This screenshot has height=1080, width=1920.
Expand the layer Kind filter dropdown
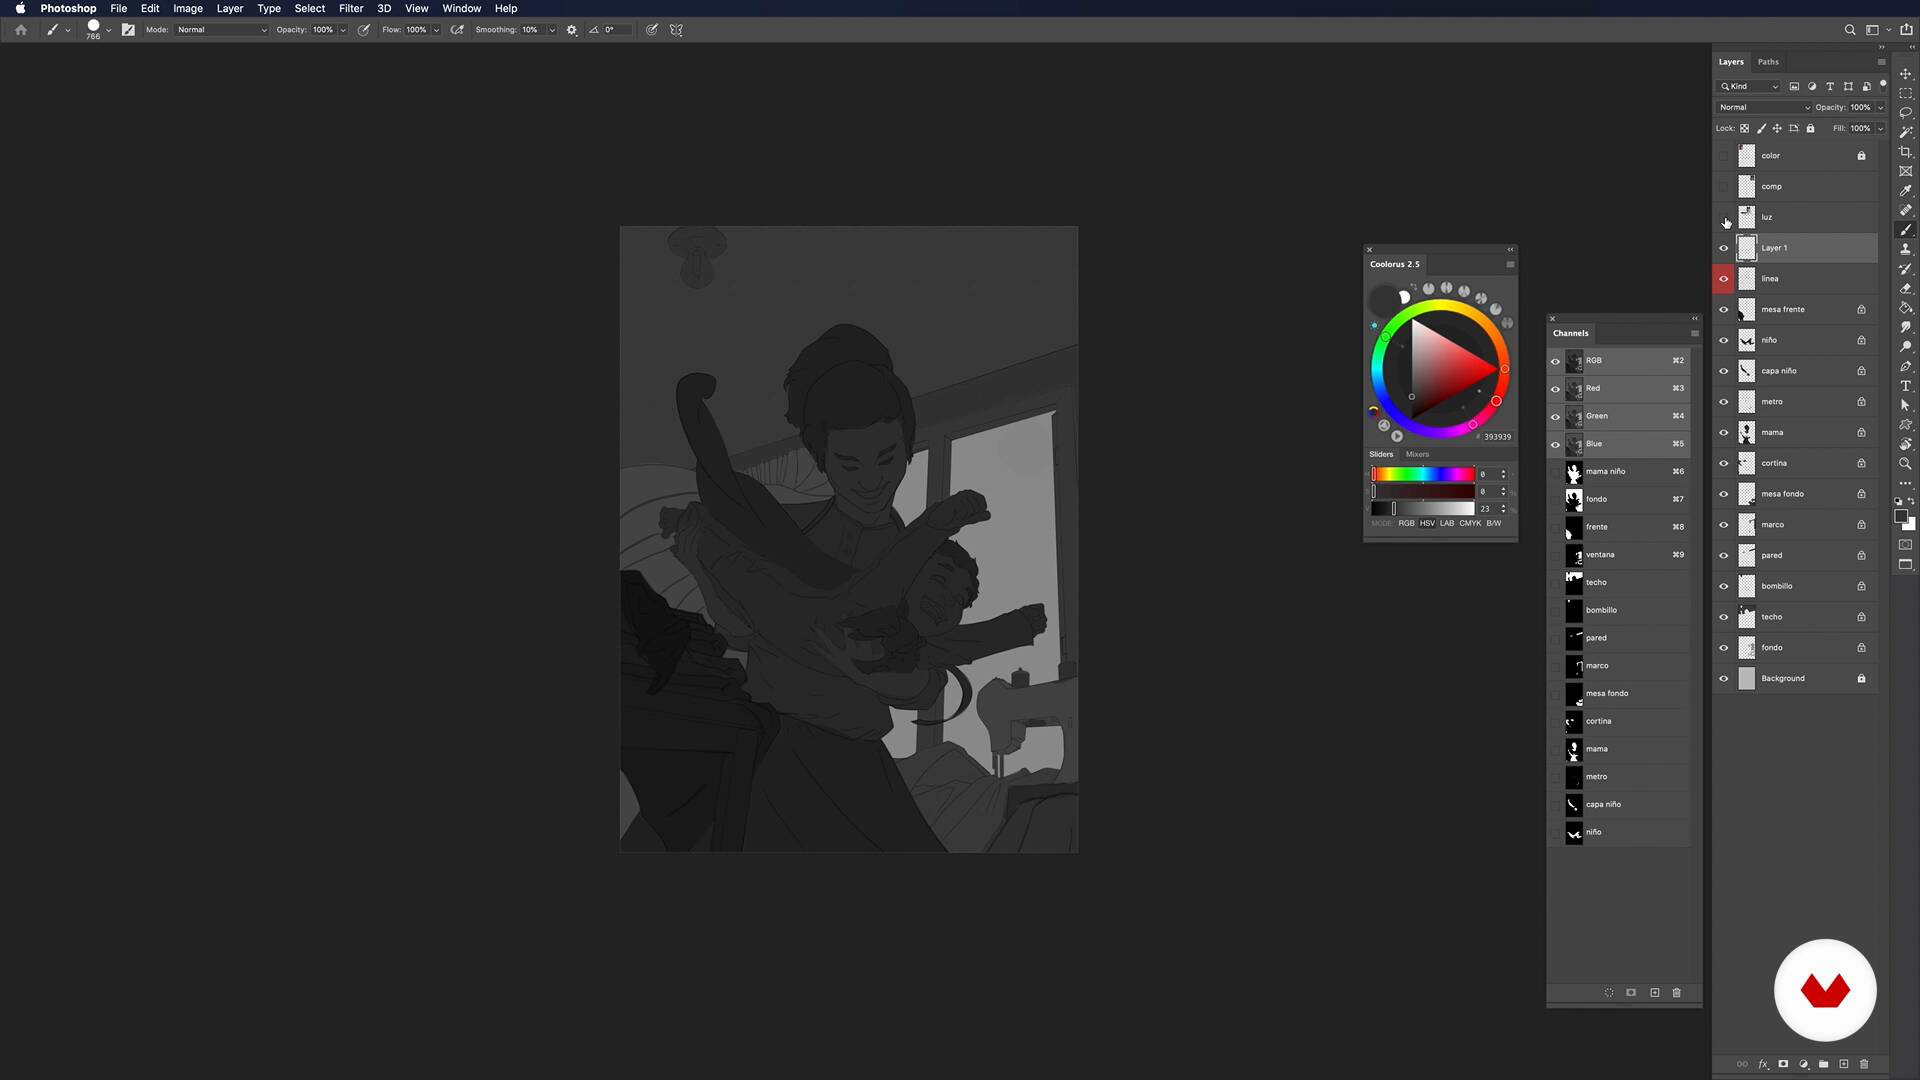click(1750, 87)
